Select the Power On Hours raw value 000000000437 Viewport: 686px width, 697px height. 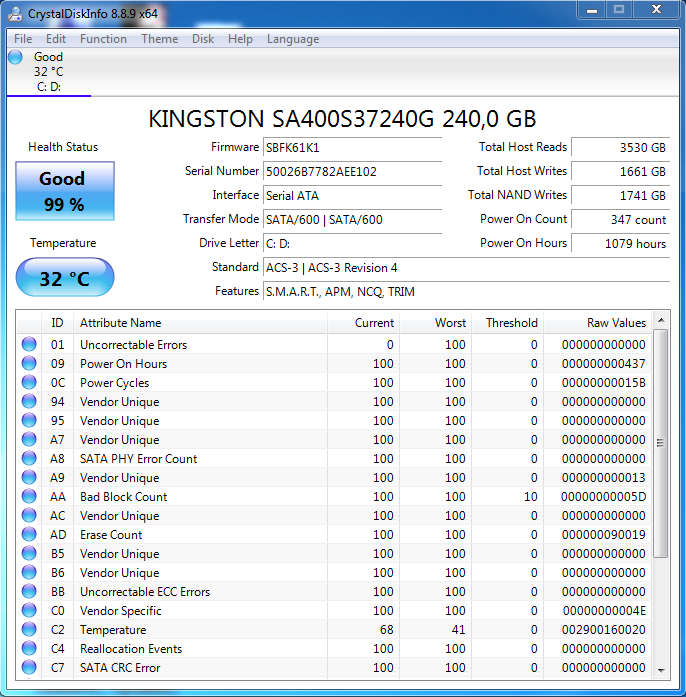pos(603,364)
